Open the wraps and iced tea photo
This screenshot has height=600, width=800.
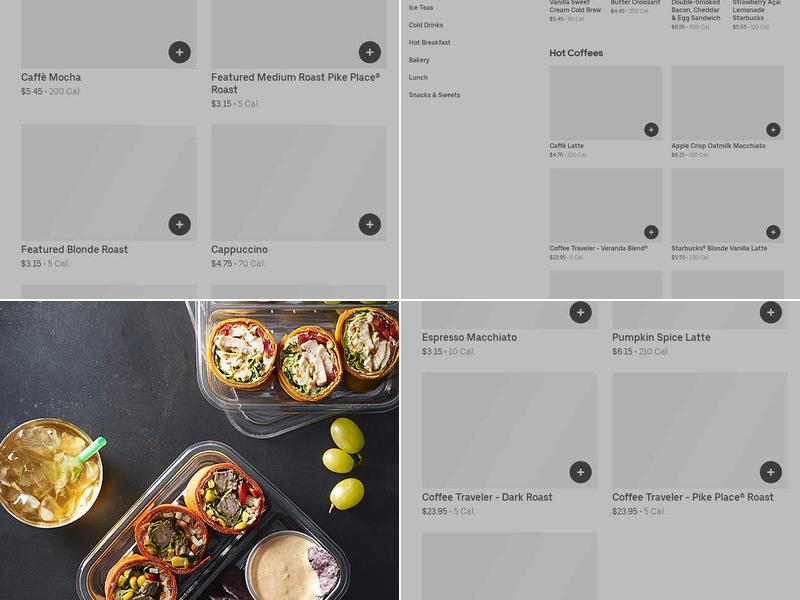[x=199, y=451]
